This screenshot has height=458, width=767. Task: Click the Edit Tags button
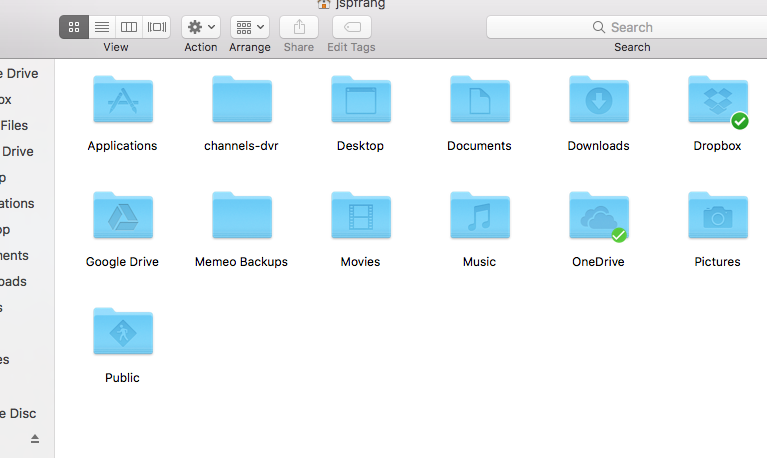coord(351,27)
